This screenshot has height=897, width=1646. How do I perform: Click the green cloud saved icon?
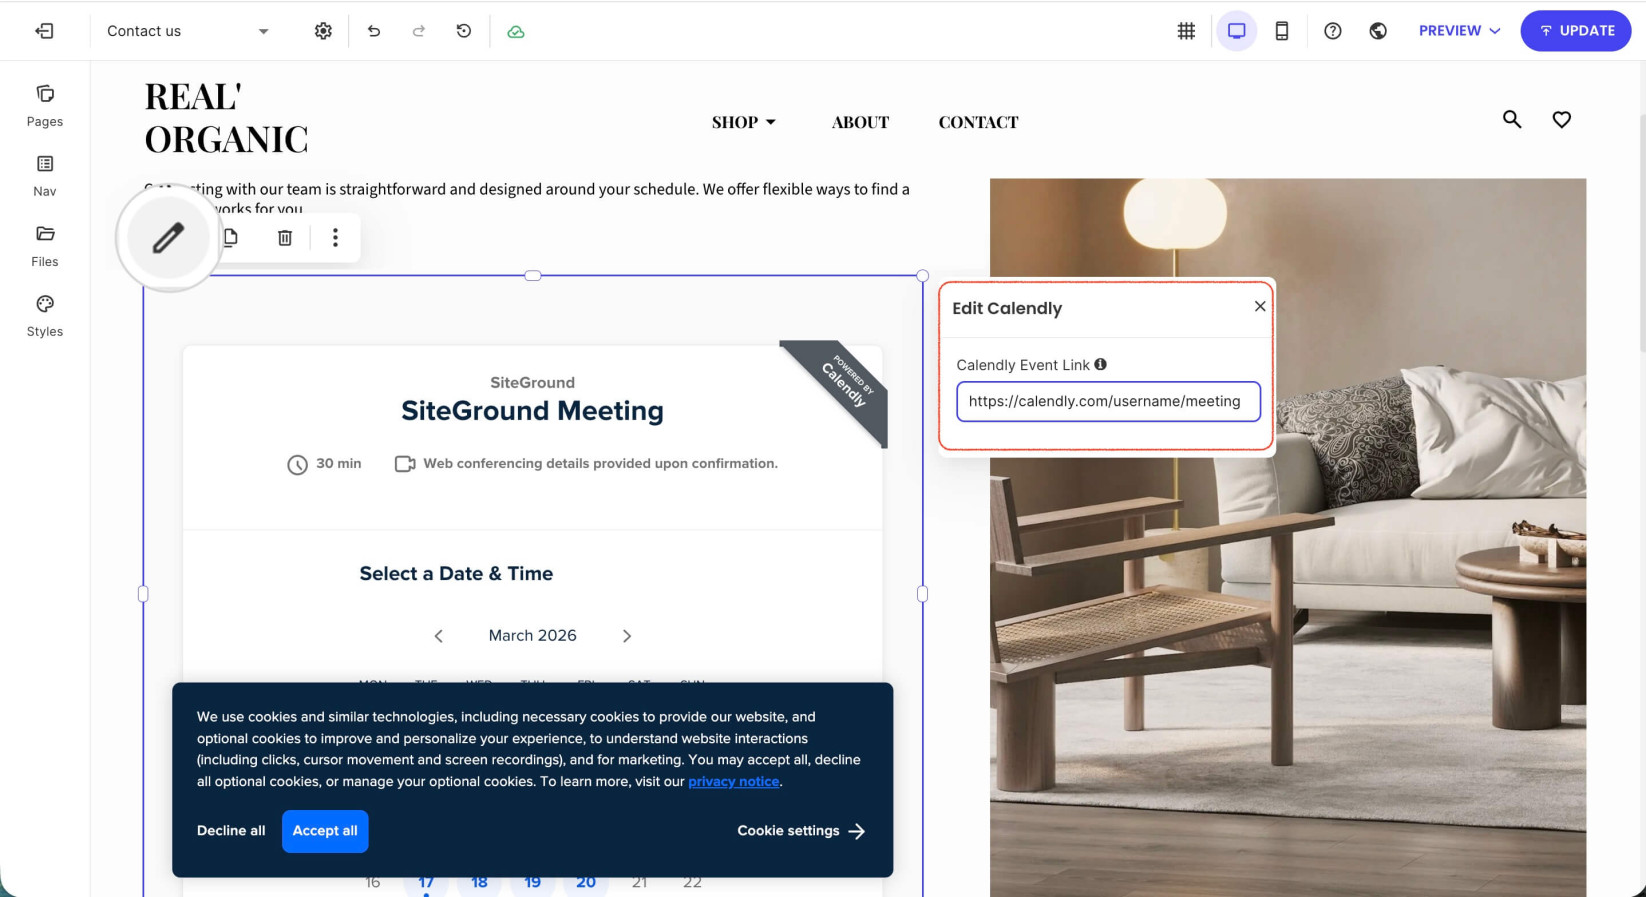tap(516, 31)
